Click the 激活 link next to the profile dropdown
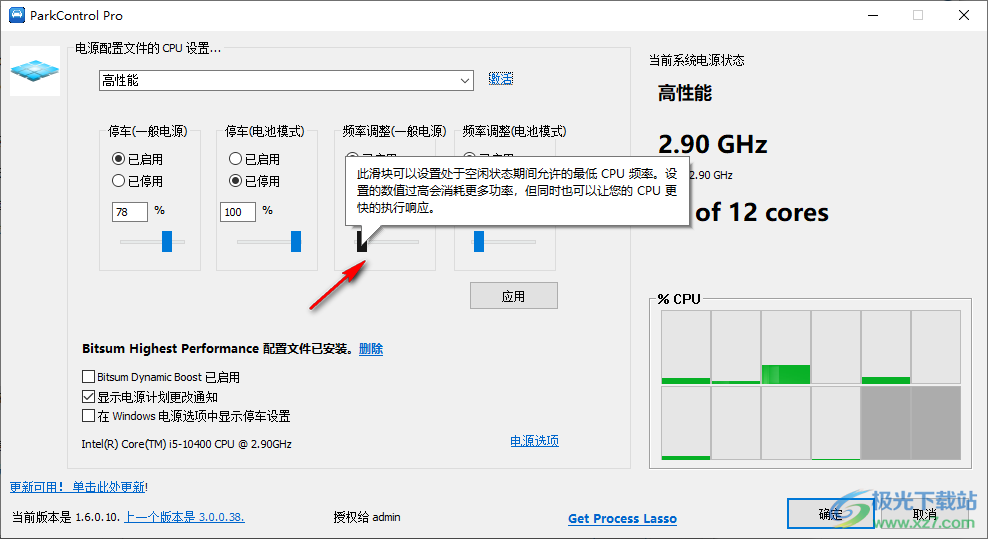Image resolution: width=988 pixels, height=539 pixels. (501, 79)
